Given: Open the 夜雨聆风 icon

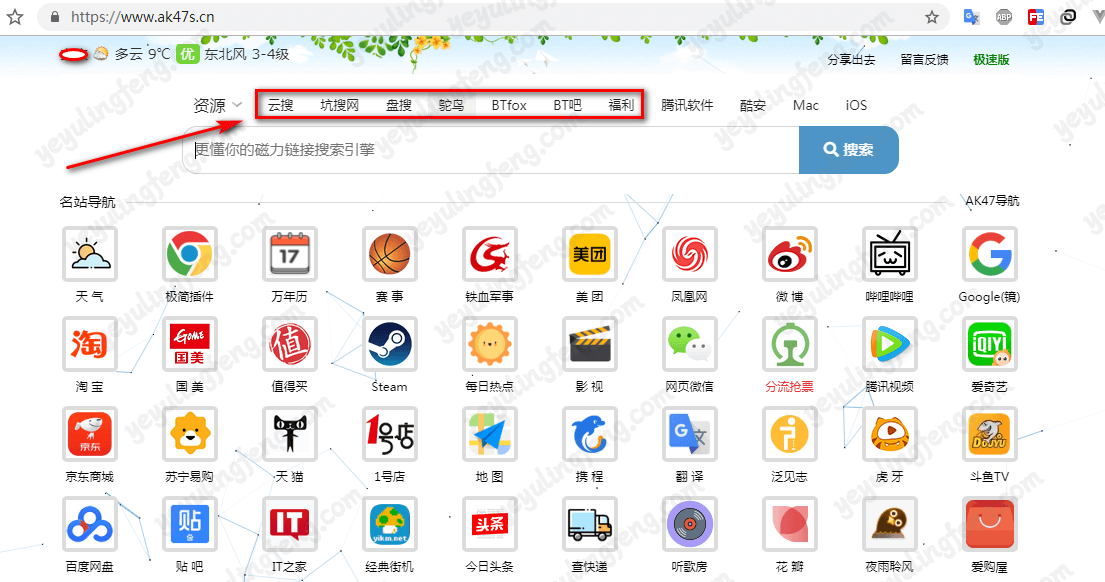Looking at the screenshot, I should tap(889, 524).
